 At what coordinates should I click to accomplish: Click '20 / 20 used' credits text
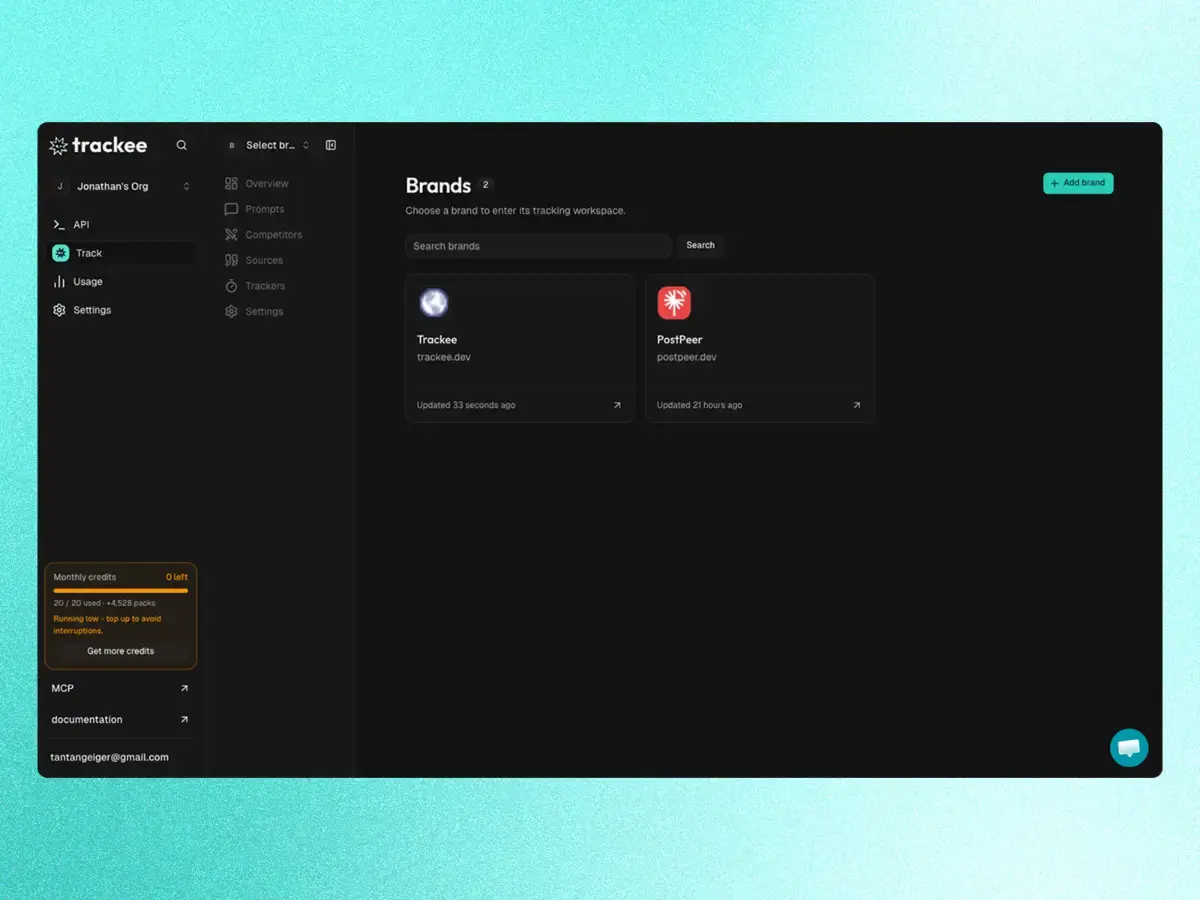tap(76, 604)
